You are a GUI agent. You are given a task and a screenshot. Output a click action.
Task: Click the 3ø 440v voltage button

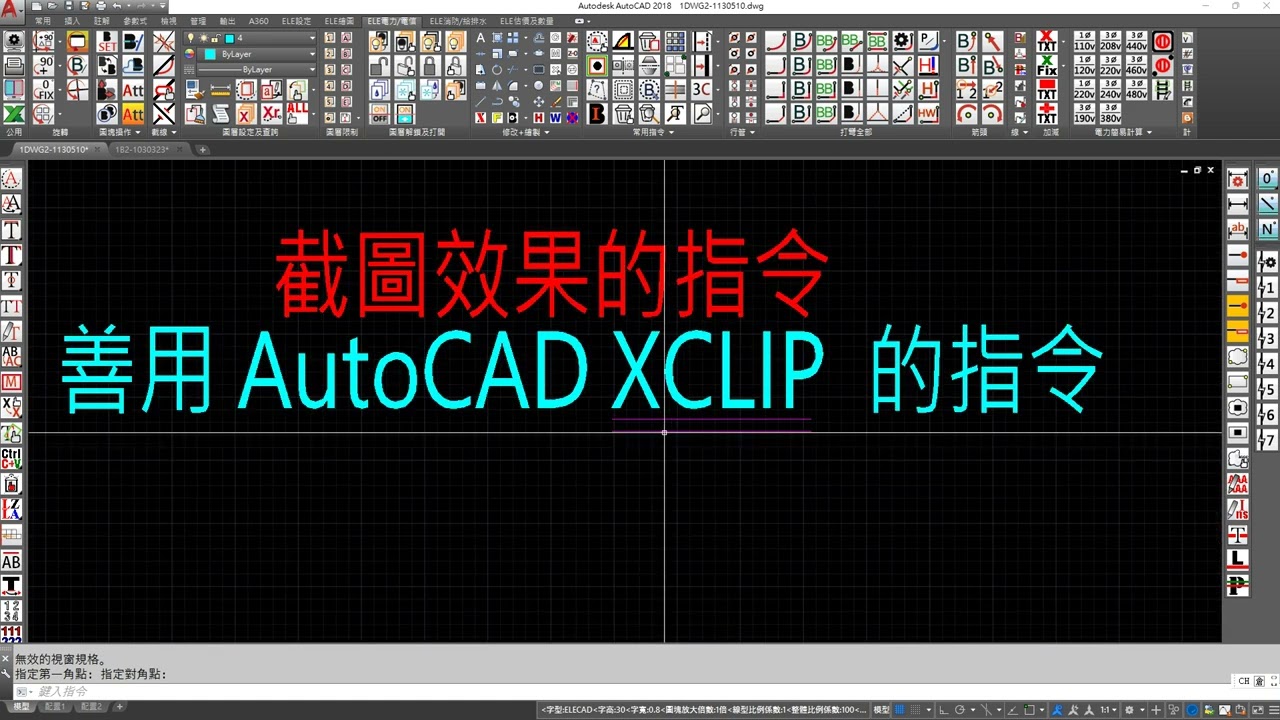1136,41
